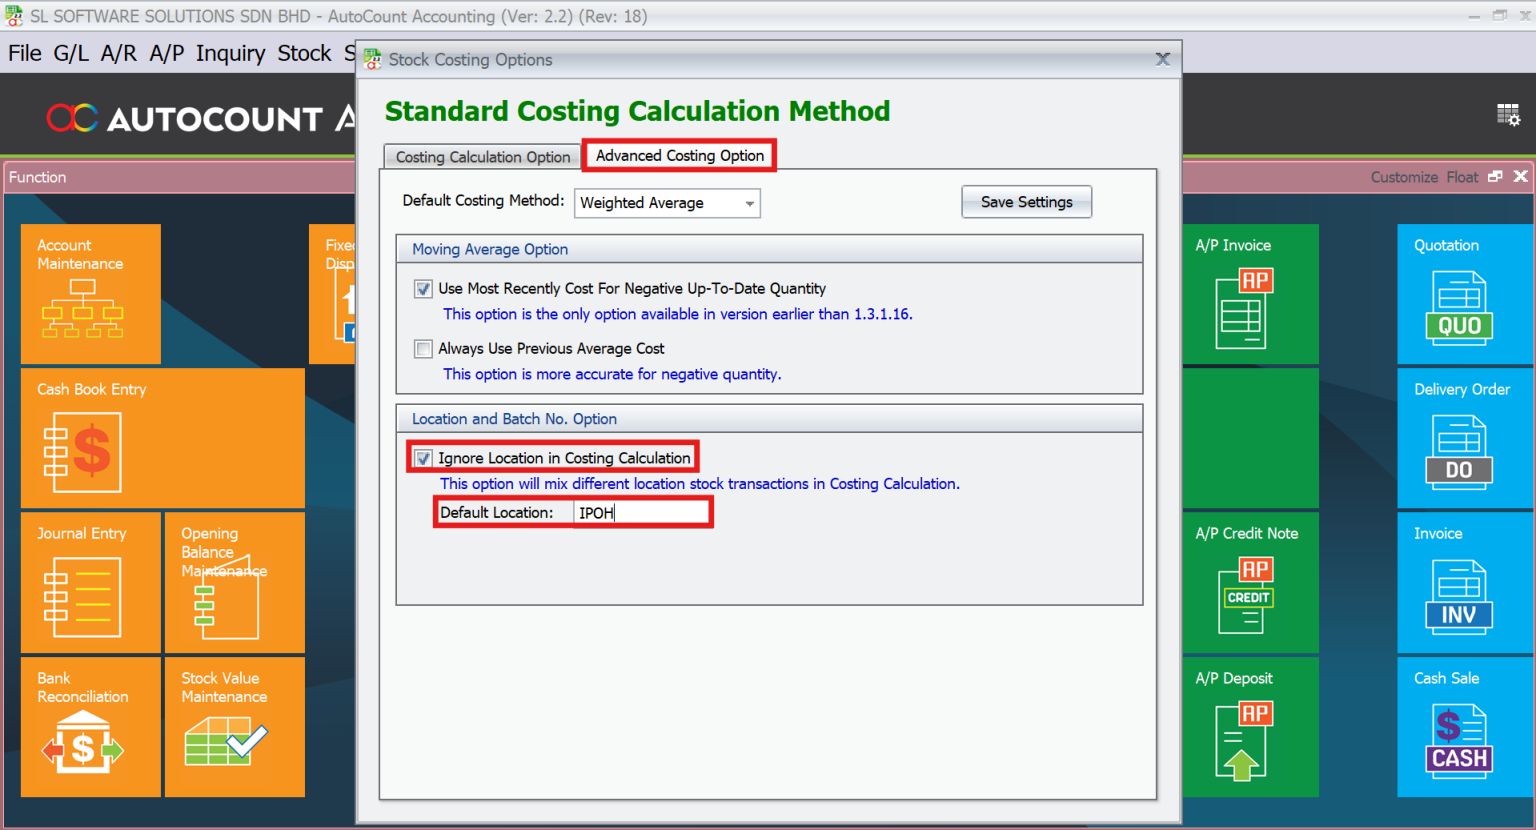Open Journal Entry
The image size is (1536, 830).
[90, 582]
